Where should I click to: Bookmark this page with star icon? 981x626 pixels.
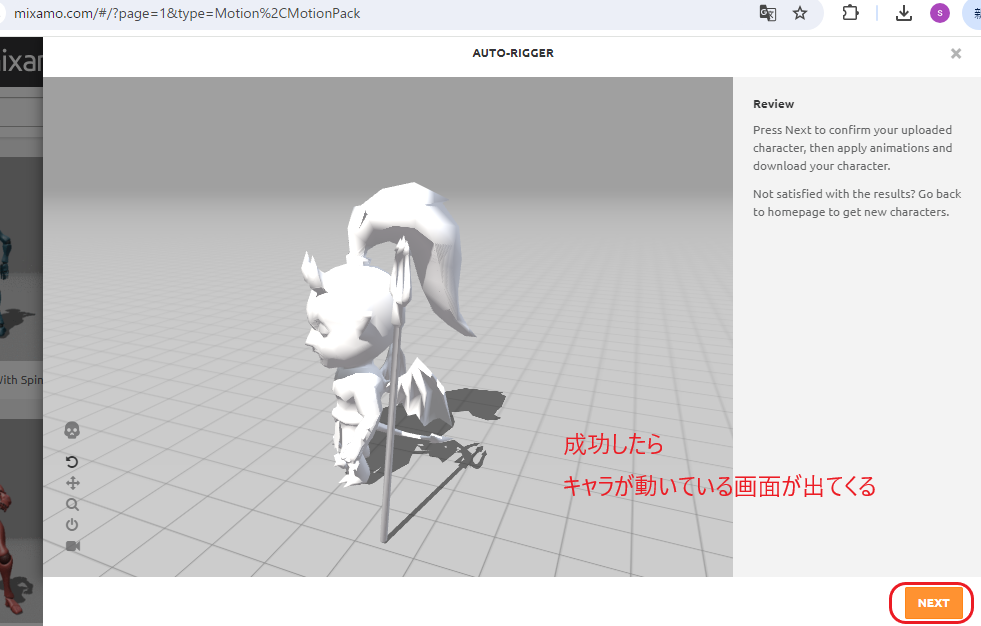click(x=800, y=13)
